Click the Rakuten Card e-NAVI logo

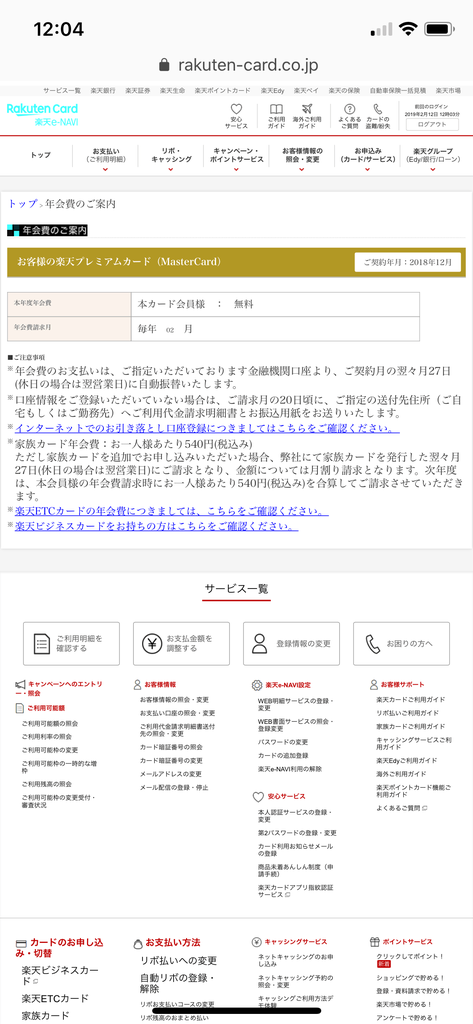tap(42, 114)
